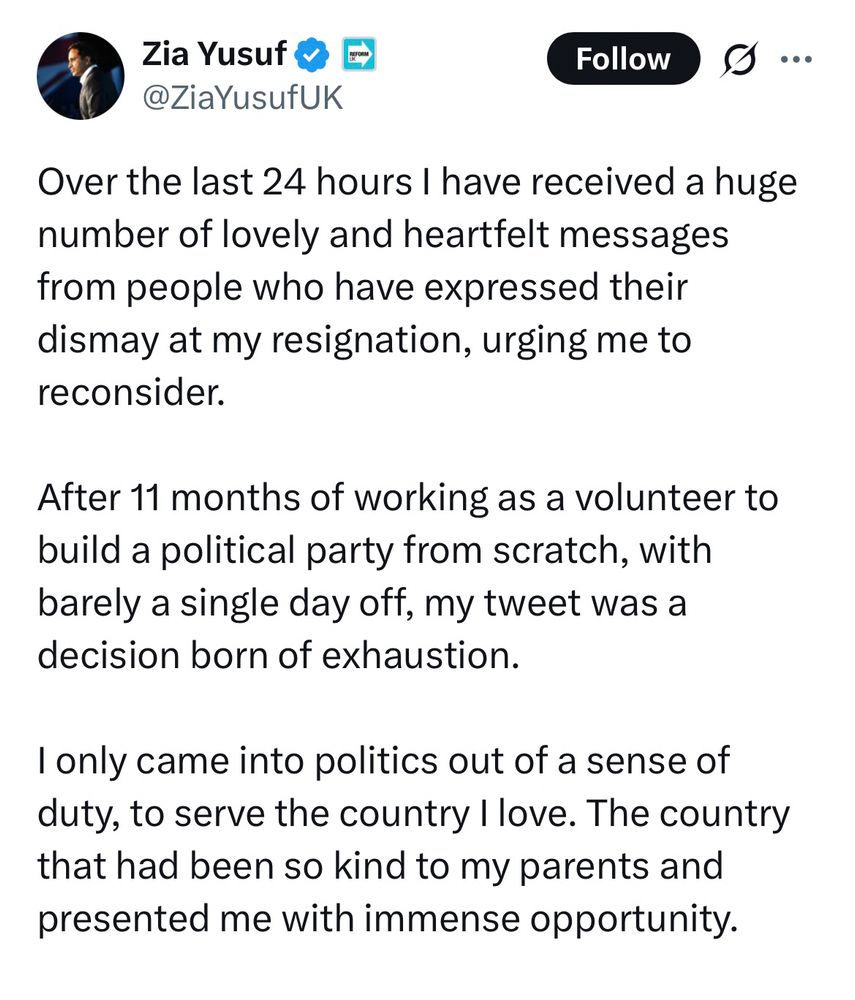Open the @ZiaYusufUK handle link
855x1000 pixels.
pyautogui.click(x=242, y=98)
